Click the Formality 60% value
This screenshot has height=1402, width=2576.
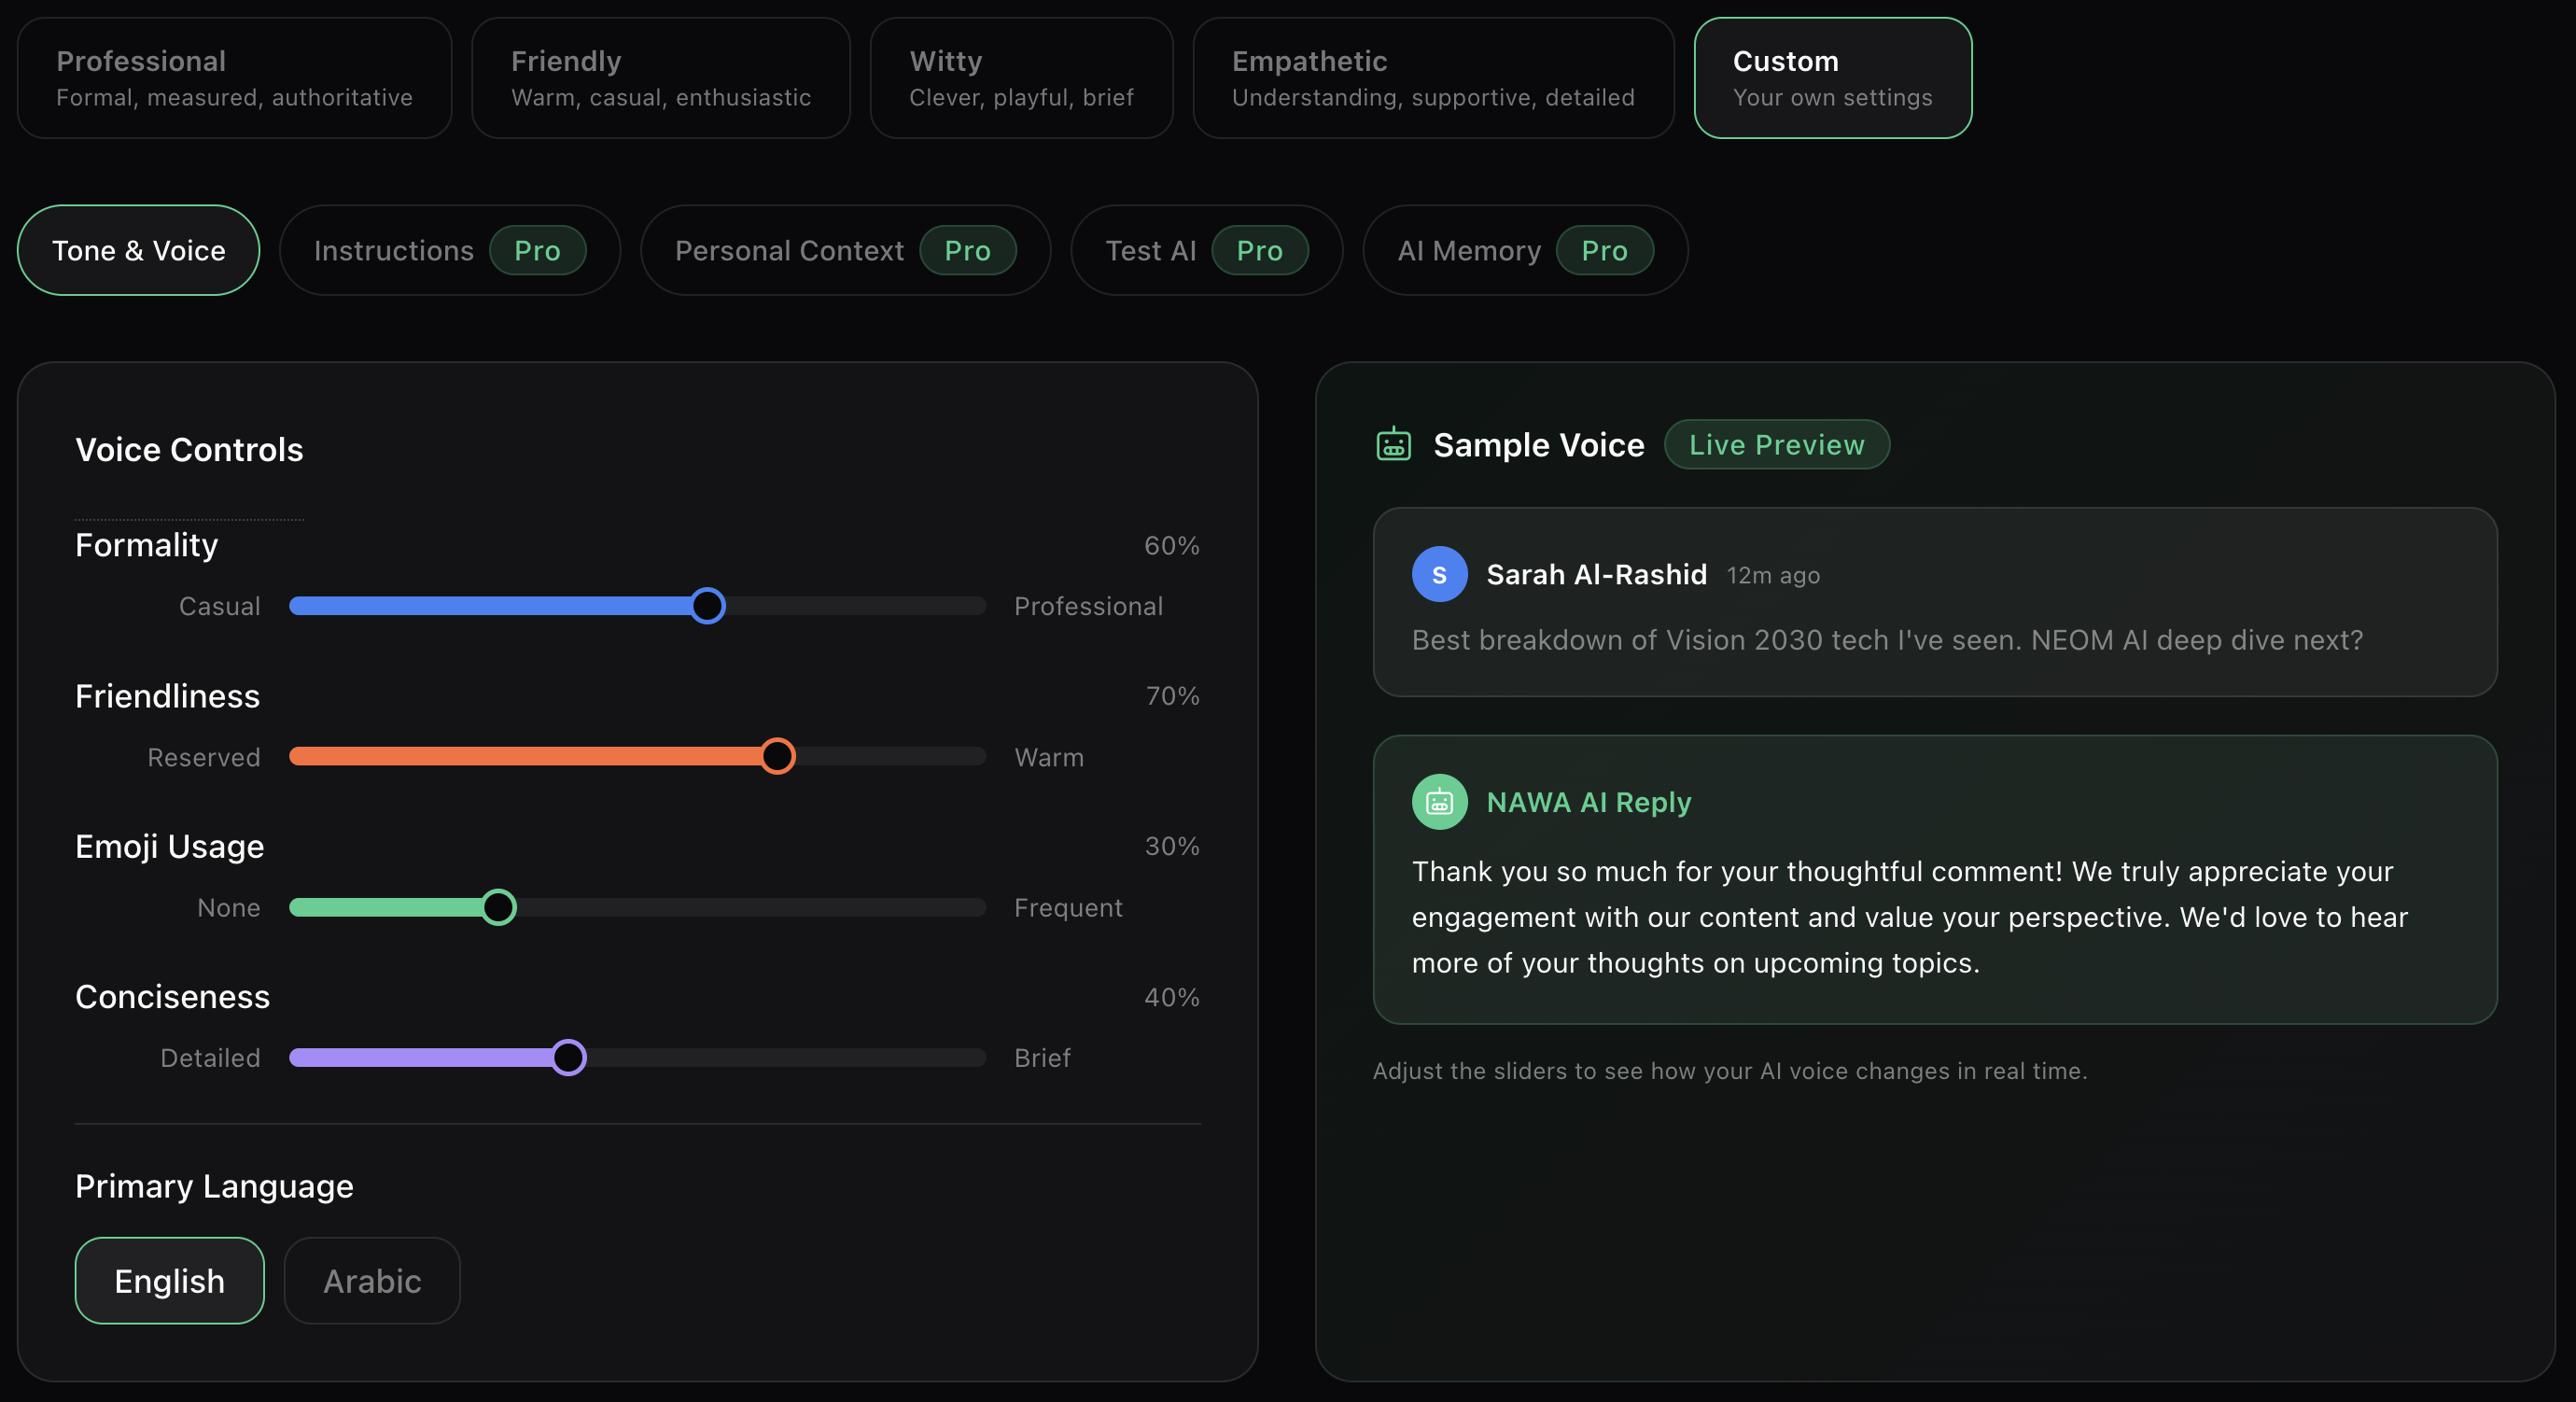pyautogui.click(x=1172, y=545)
